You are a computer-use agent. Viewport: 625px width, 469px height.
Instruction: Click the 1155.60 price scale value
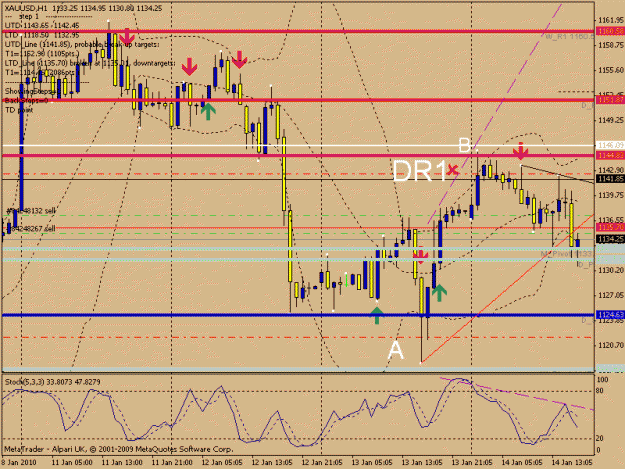(x=611, y=70)
